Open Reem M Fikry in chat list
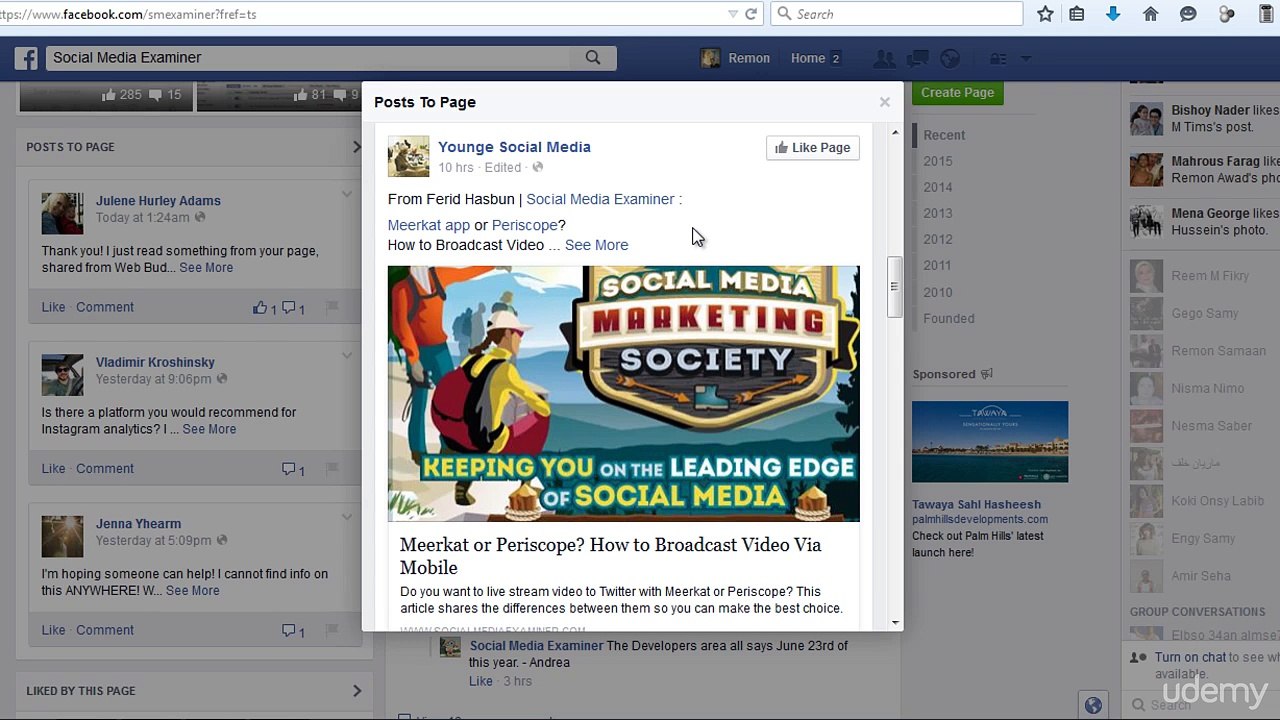1280x720 pixels. click(x=1210, y=276)
